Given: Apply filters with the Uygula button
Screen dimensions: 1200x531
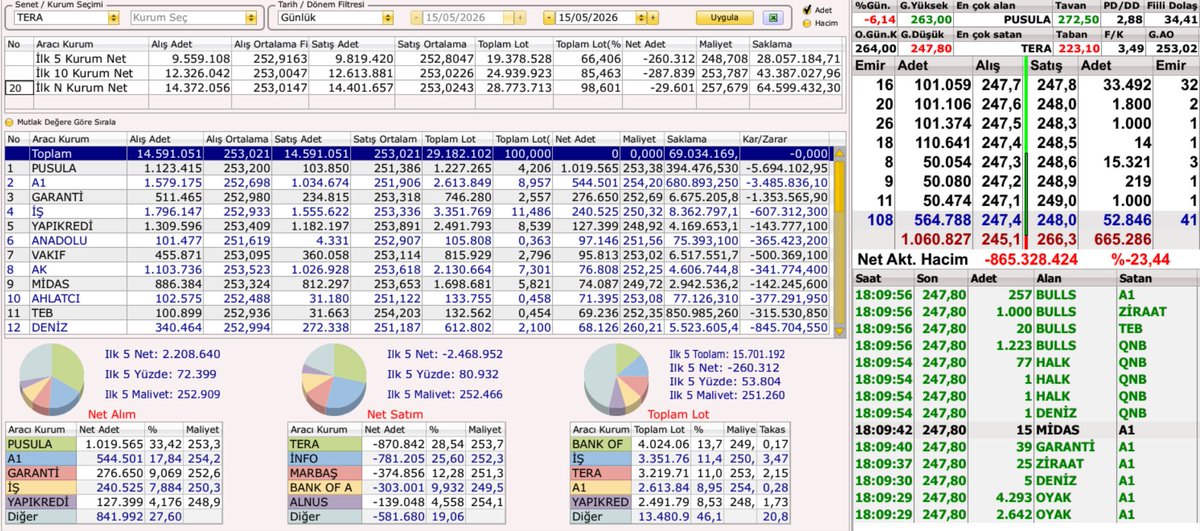Looking at the screenshot, I should pyautogui.click(x=724, y=18).
